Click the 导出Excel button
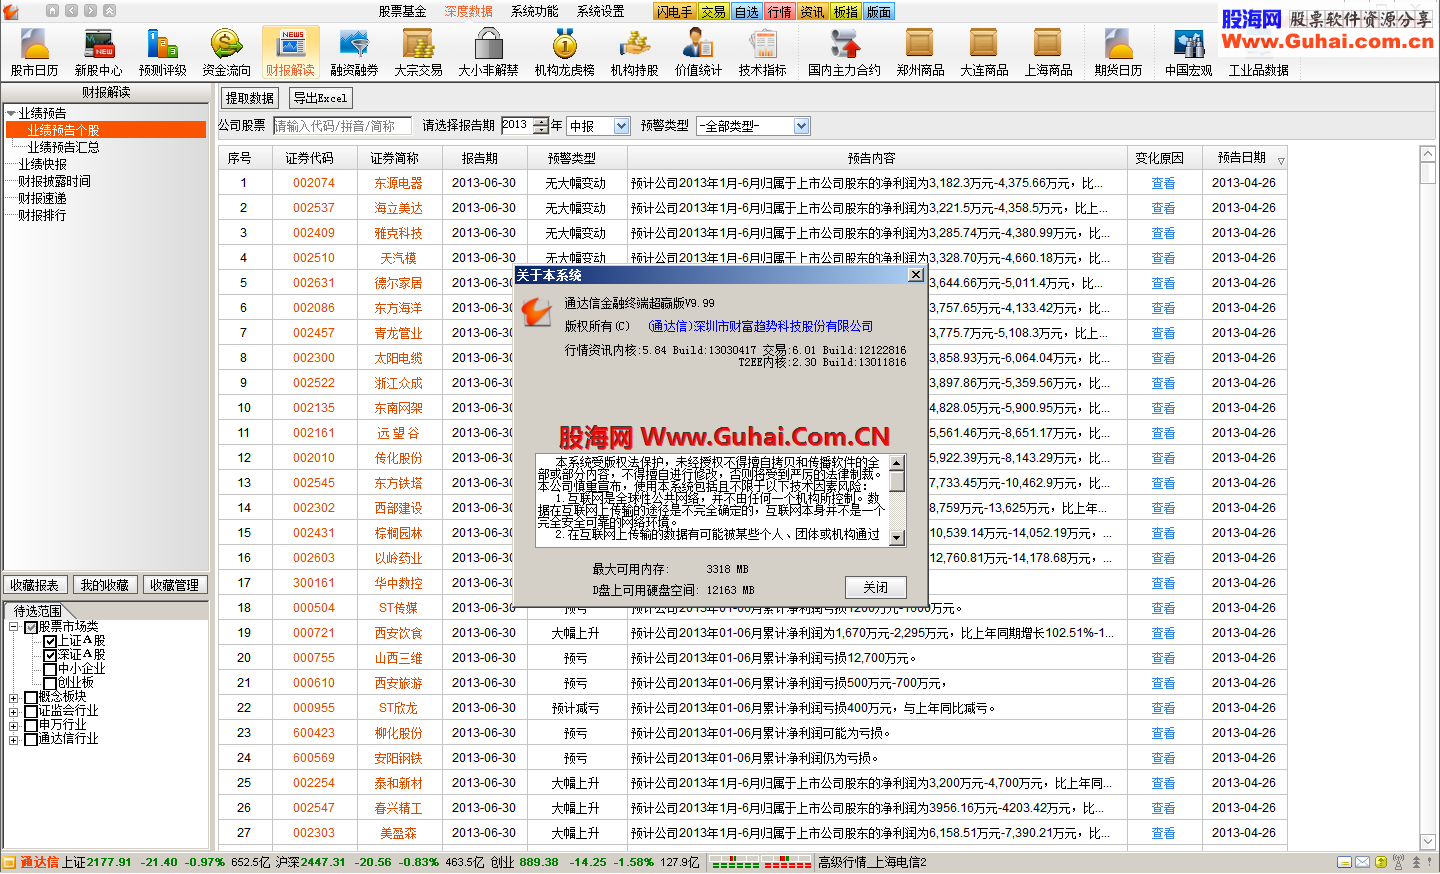The height and width of the screenshot is (874, 1440). 320,98
